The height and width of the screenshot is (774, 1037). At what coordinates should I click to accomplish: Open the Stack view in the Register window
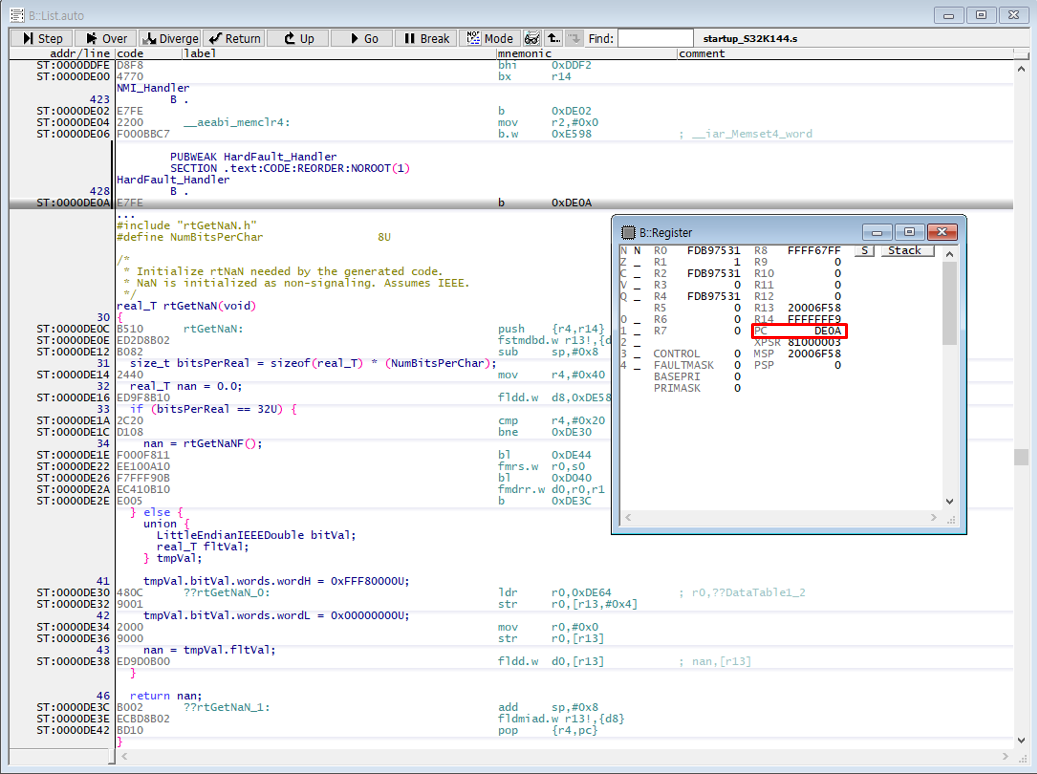click(907, 250)
